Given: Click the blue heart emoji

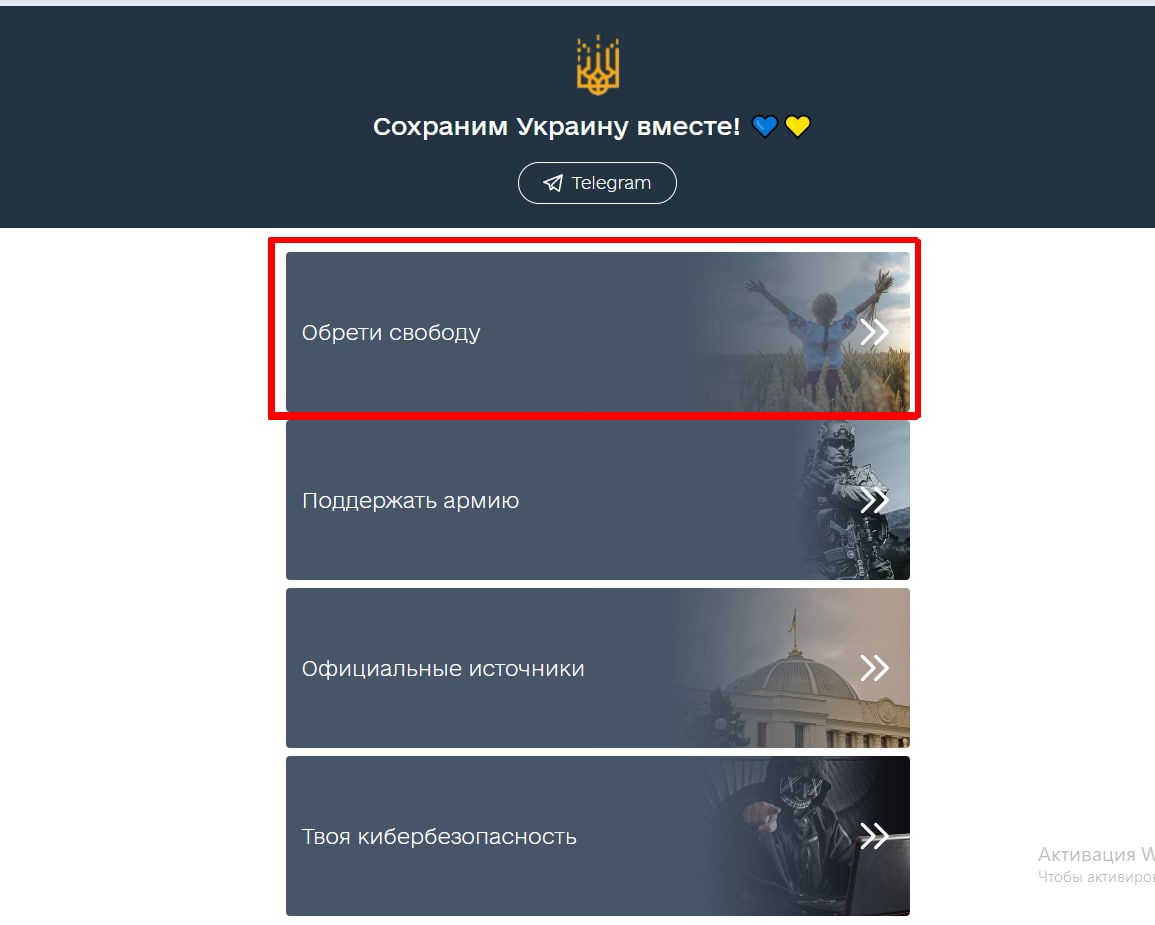Looking at the screenshot, I should pos(765,127).
